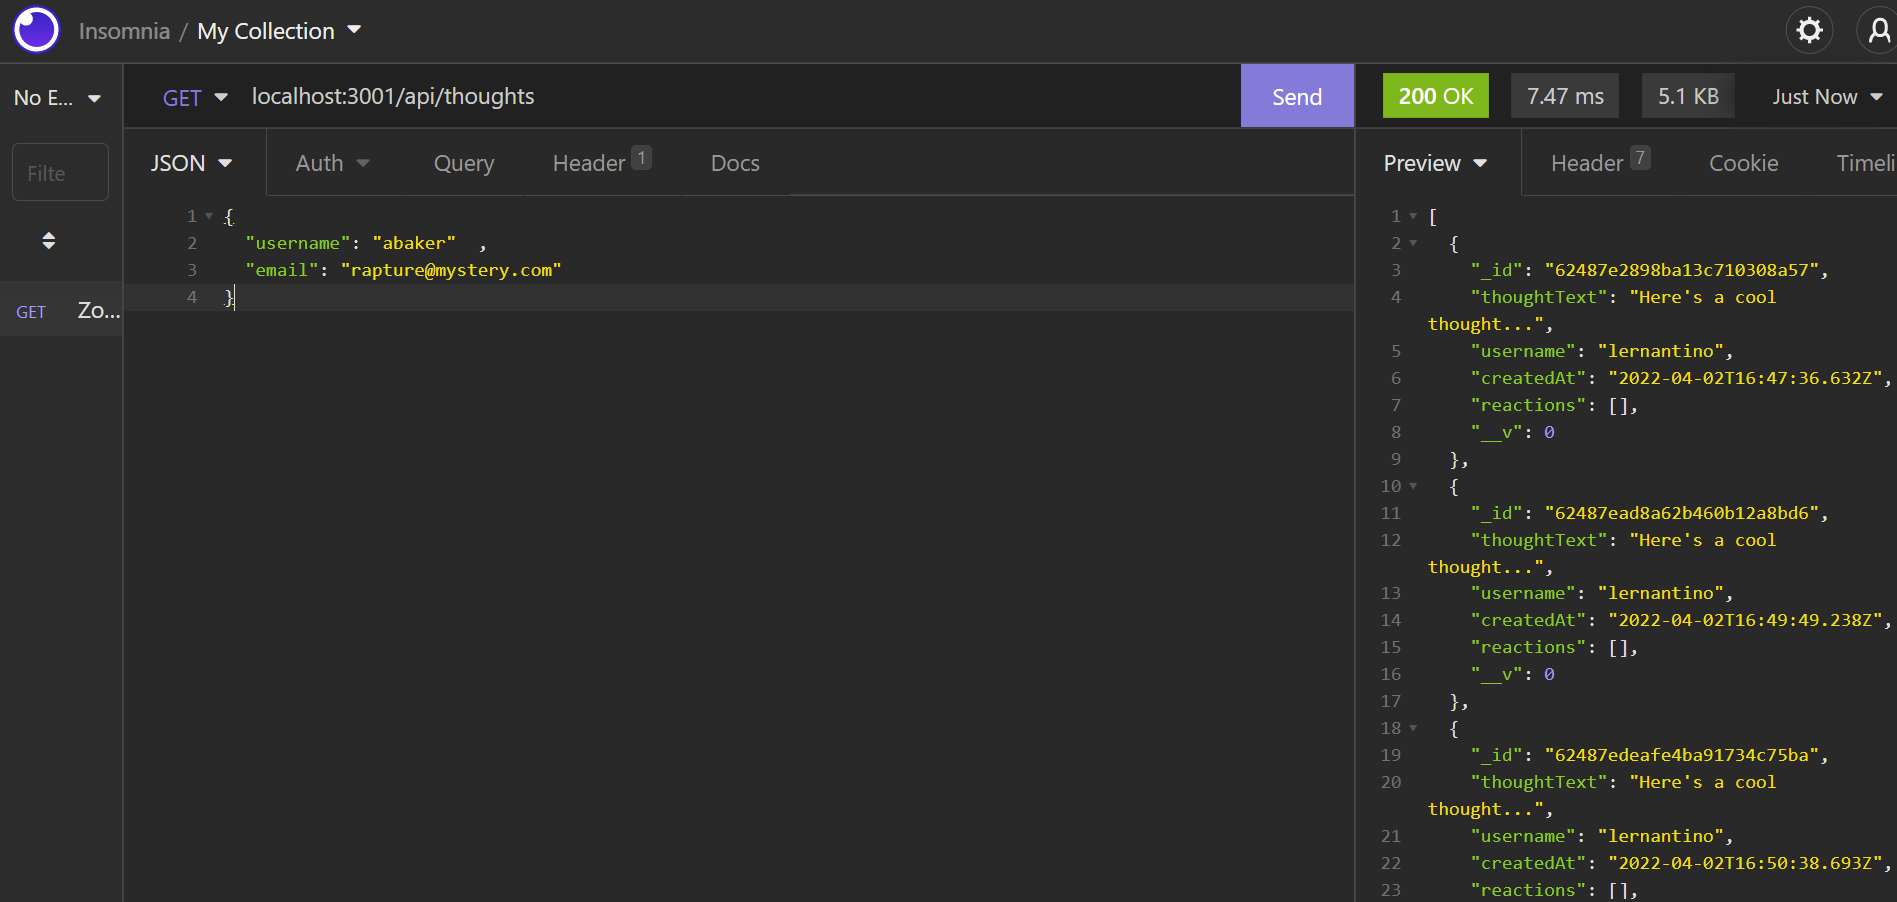This screenshot has height=902, width=1897.
Task: Open the Preview mode dropdown
Action: (1436, 162)
